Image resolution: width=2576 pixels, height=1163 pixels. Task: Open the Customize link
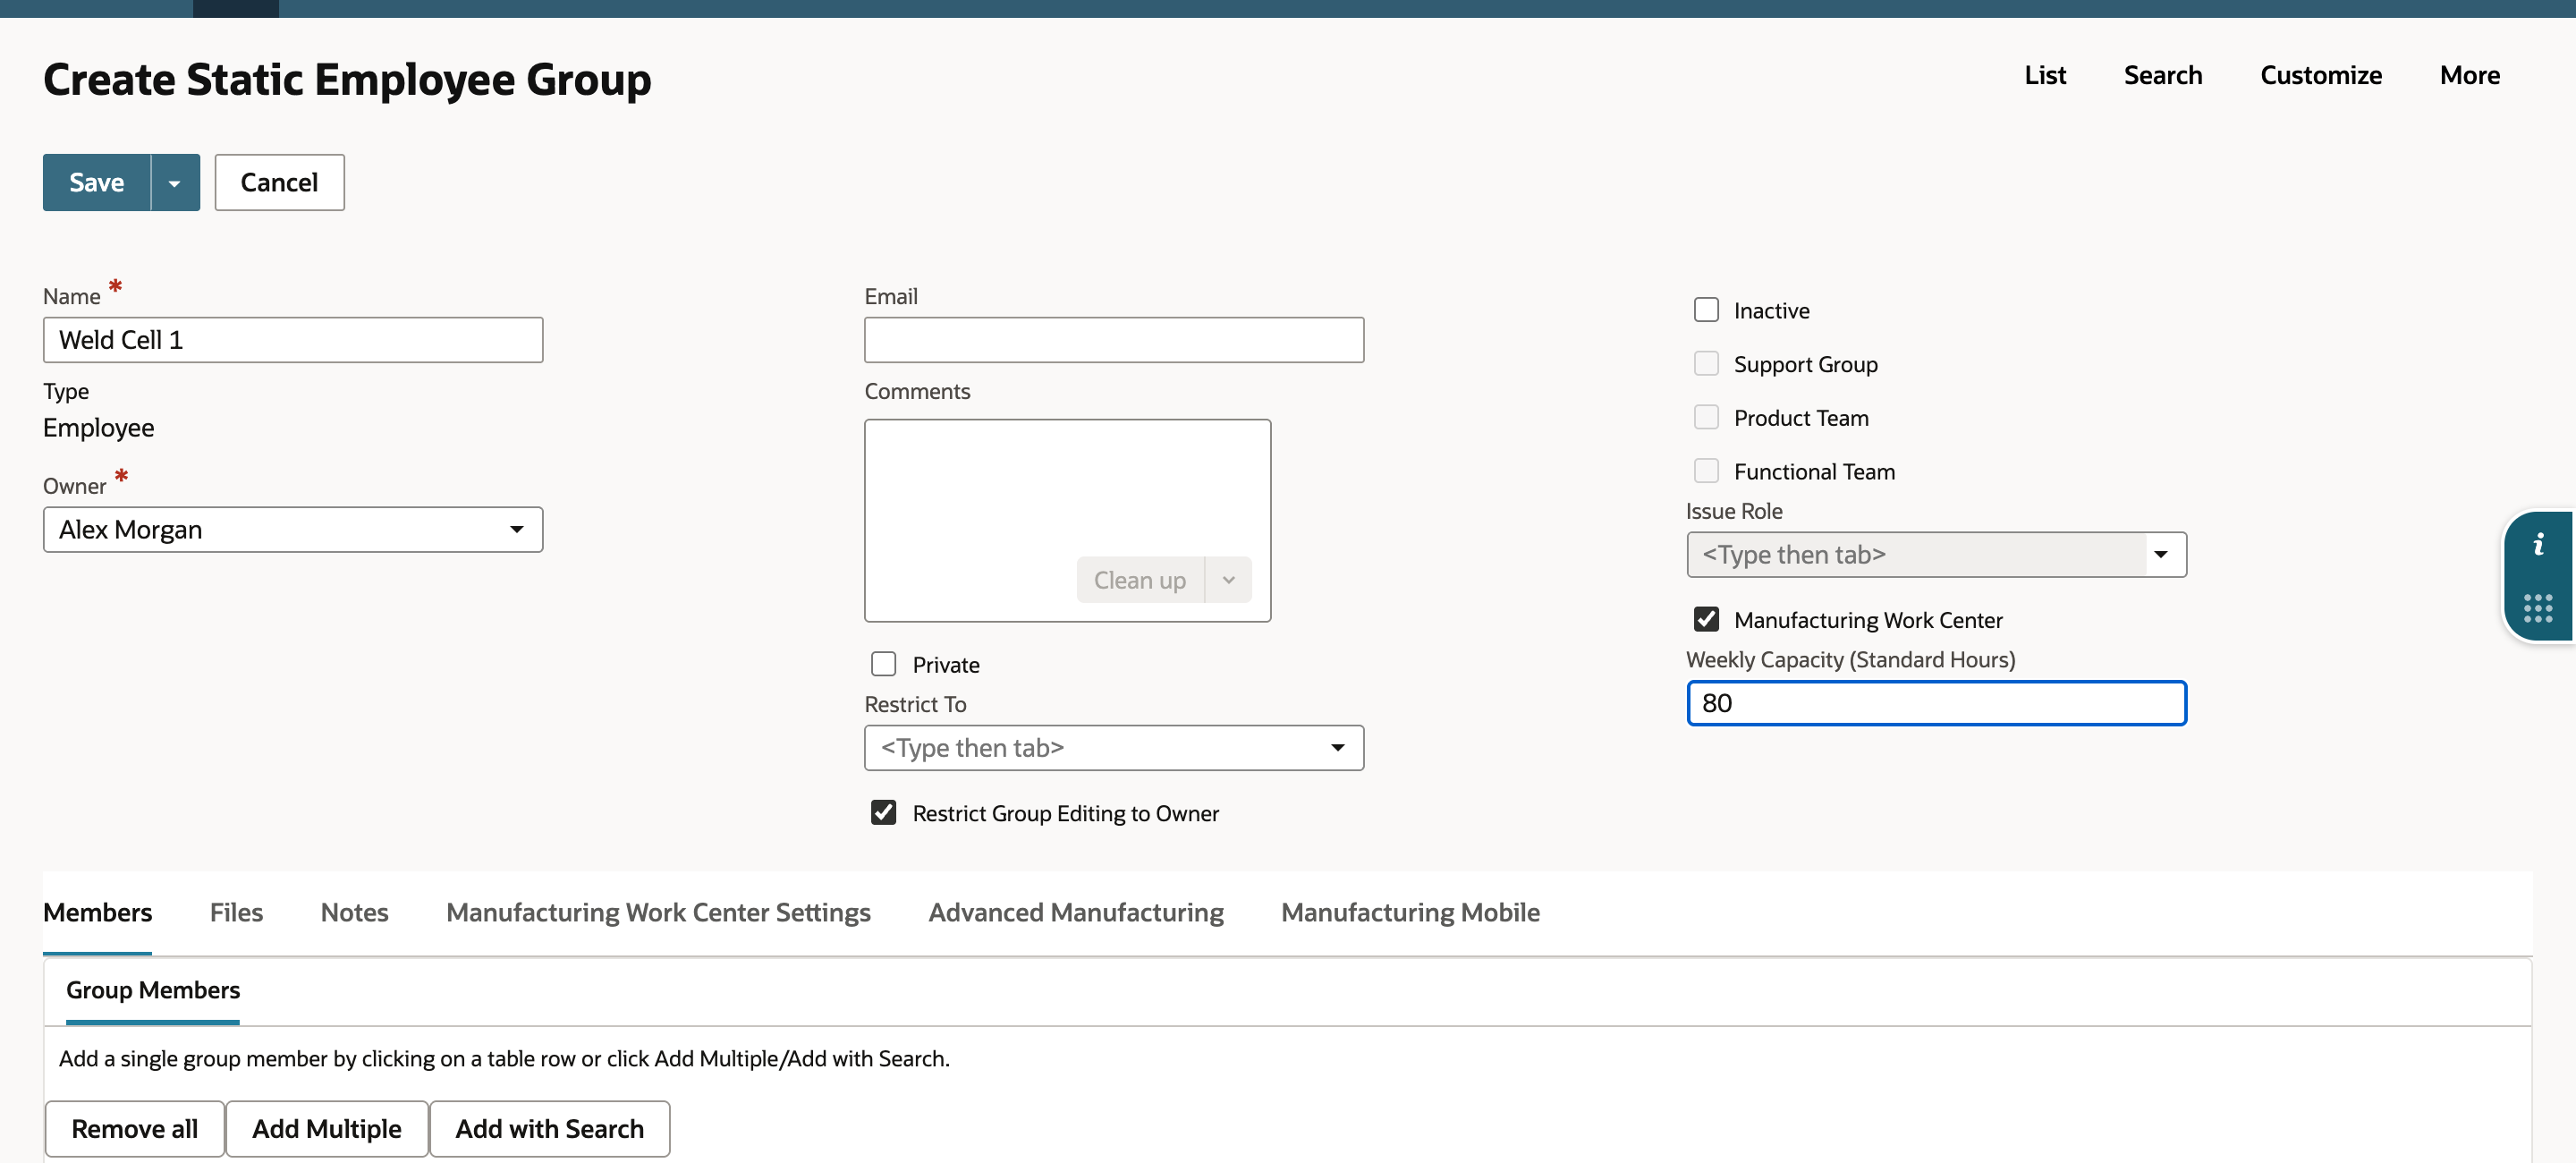coord(2321,75)
